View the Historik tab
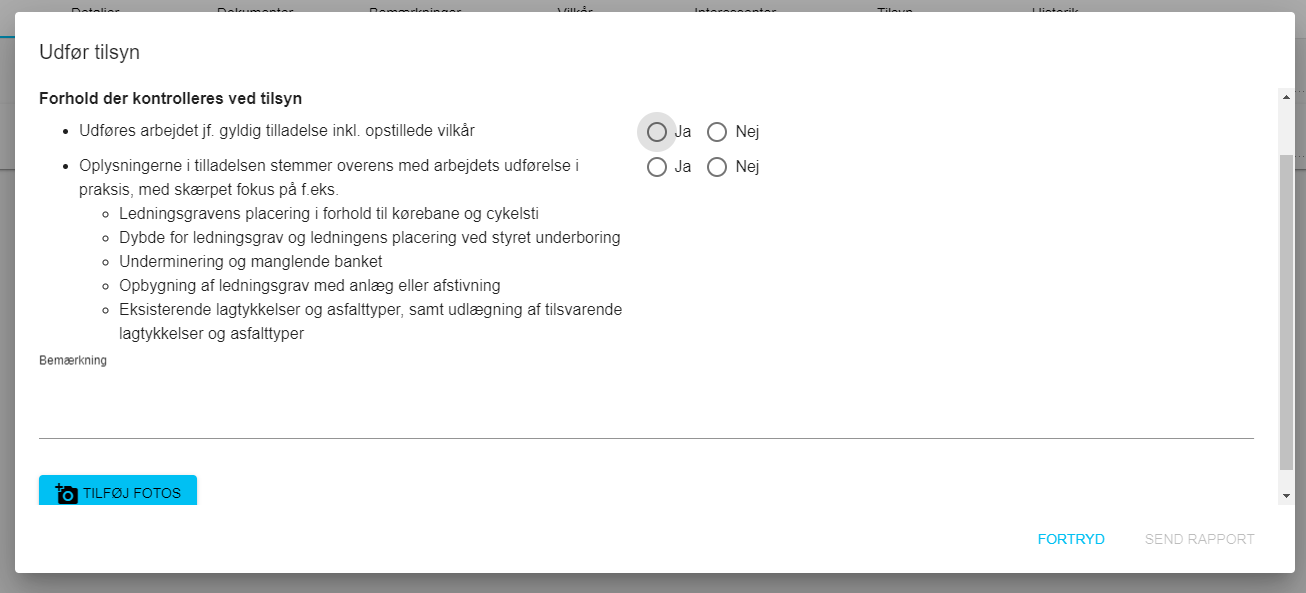Viewport: 1306px width, 593px height. pyautogui.click(x=1055, y=8)
